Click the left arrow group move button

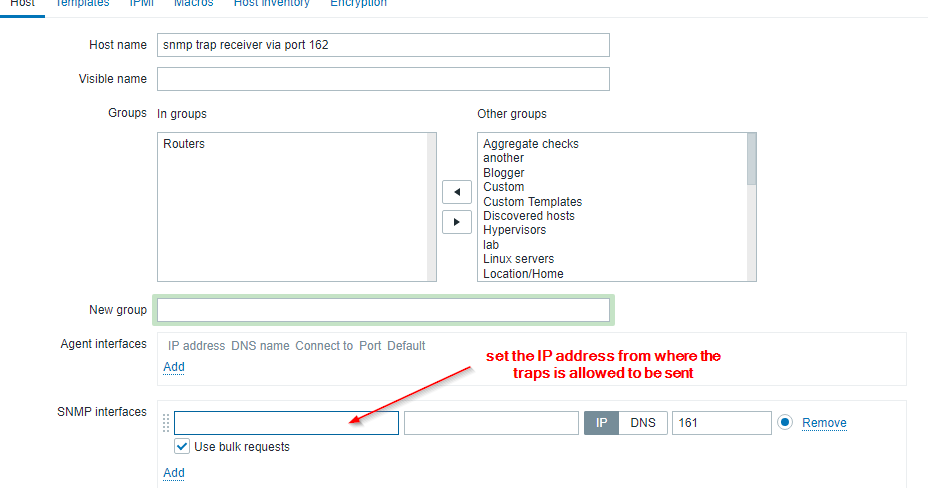pyautogui.click(x=456, y=192)
